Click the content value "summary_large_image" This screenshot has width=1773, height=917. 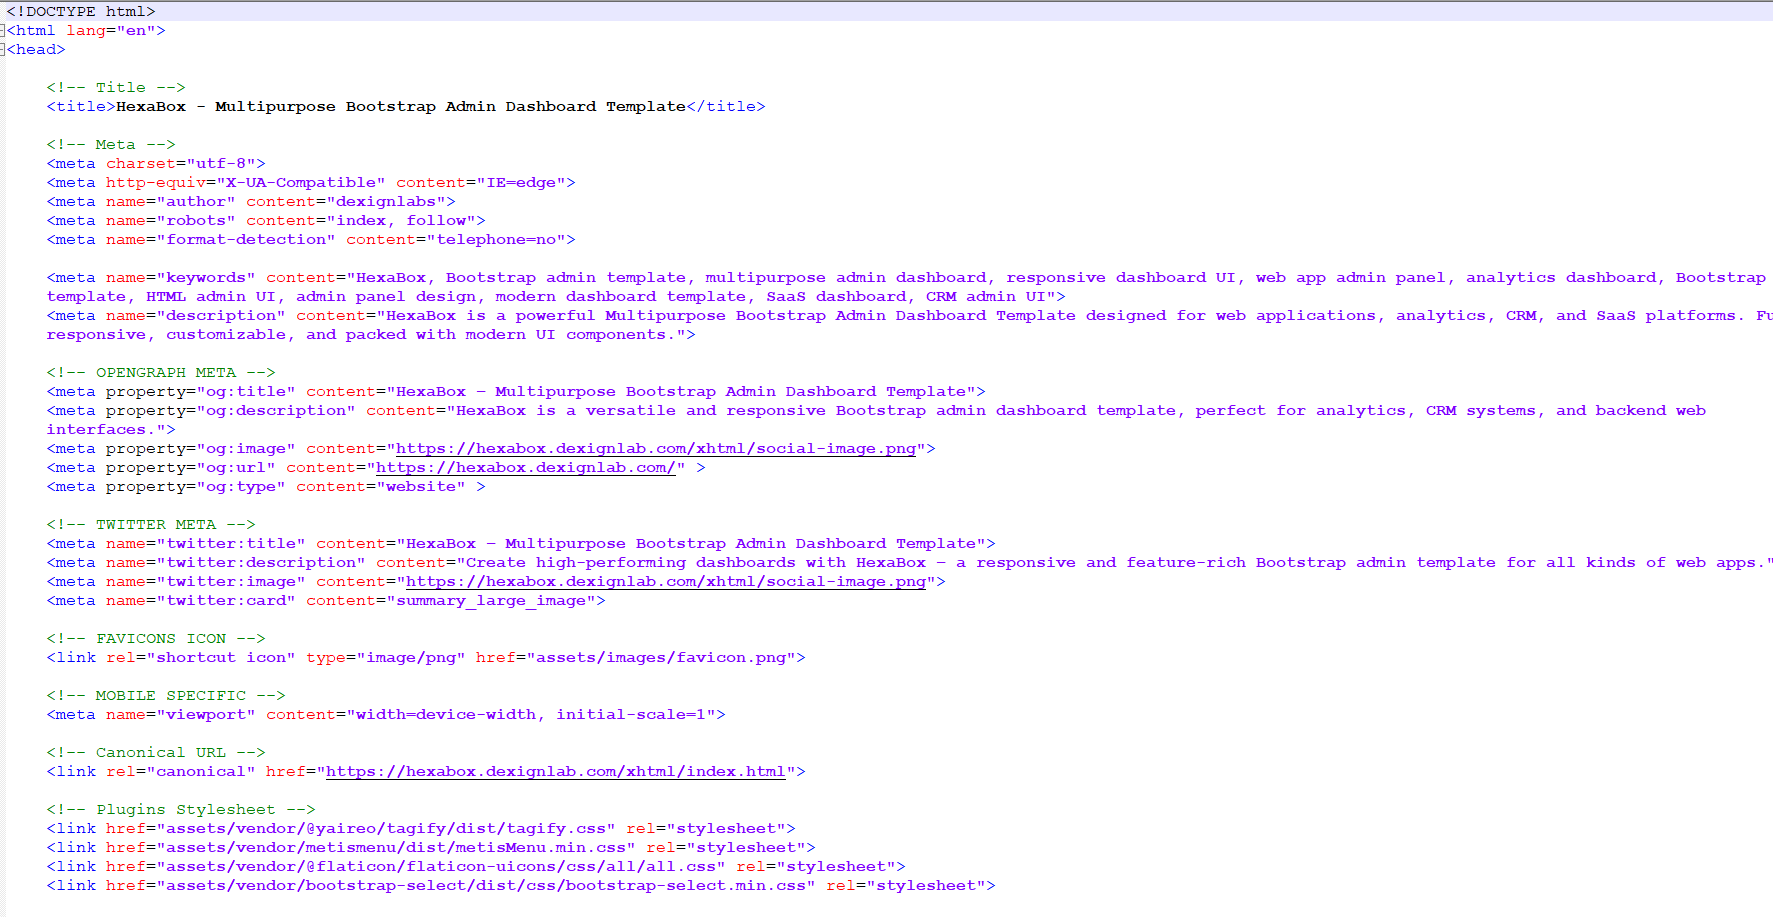491,601
